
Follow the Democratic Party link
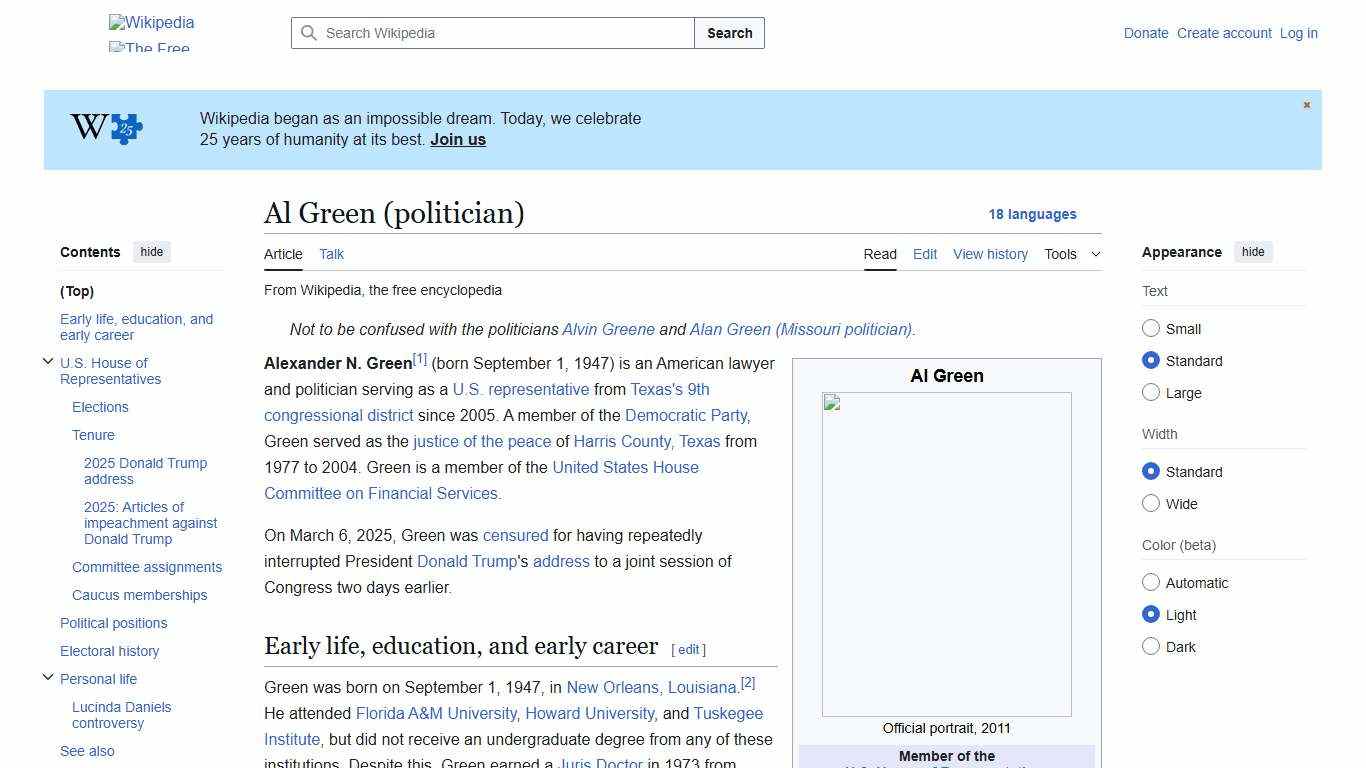click(686, 415)
